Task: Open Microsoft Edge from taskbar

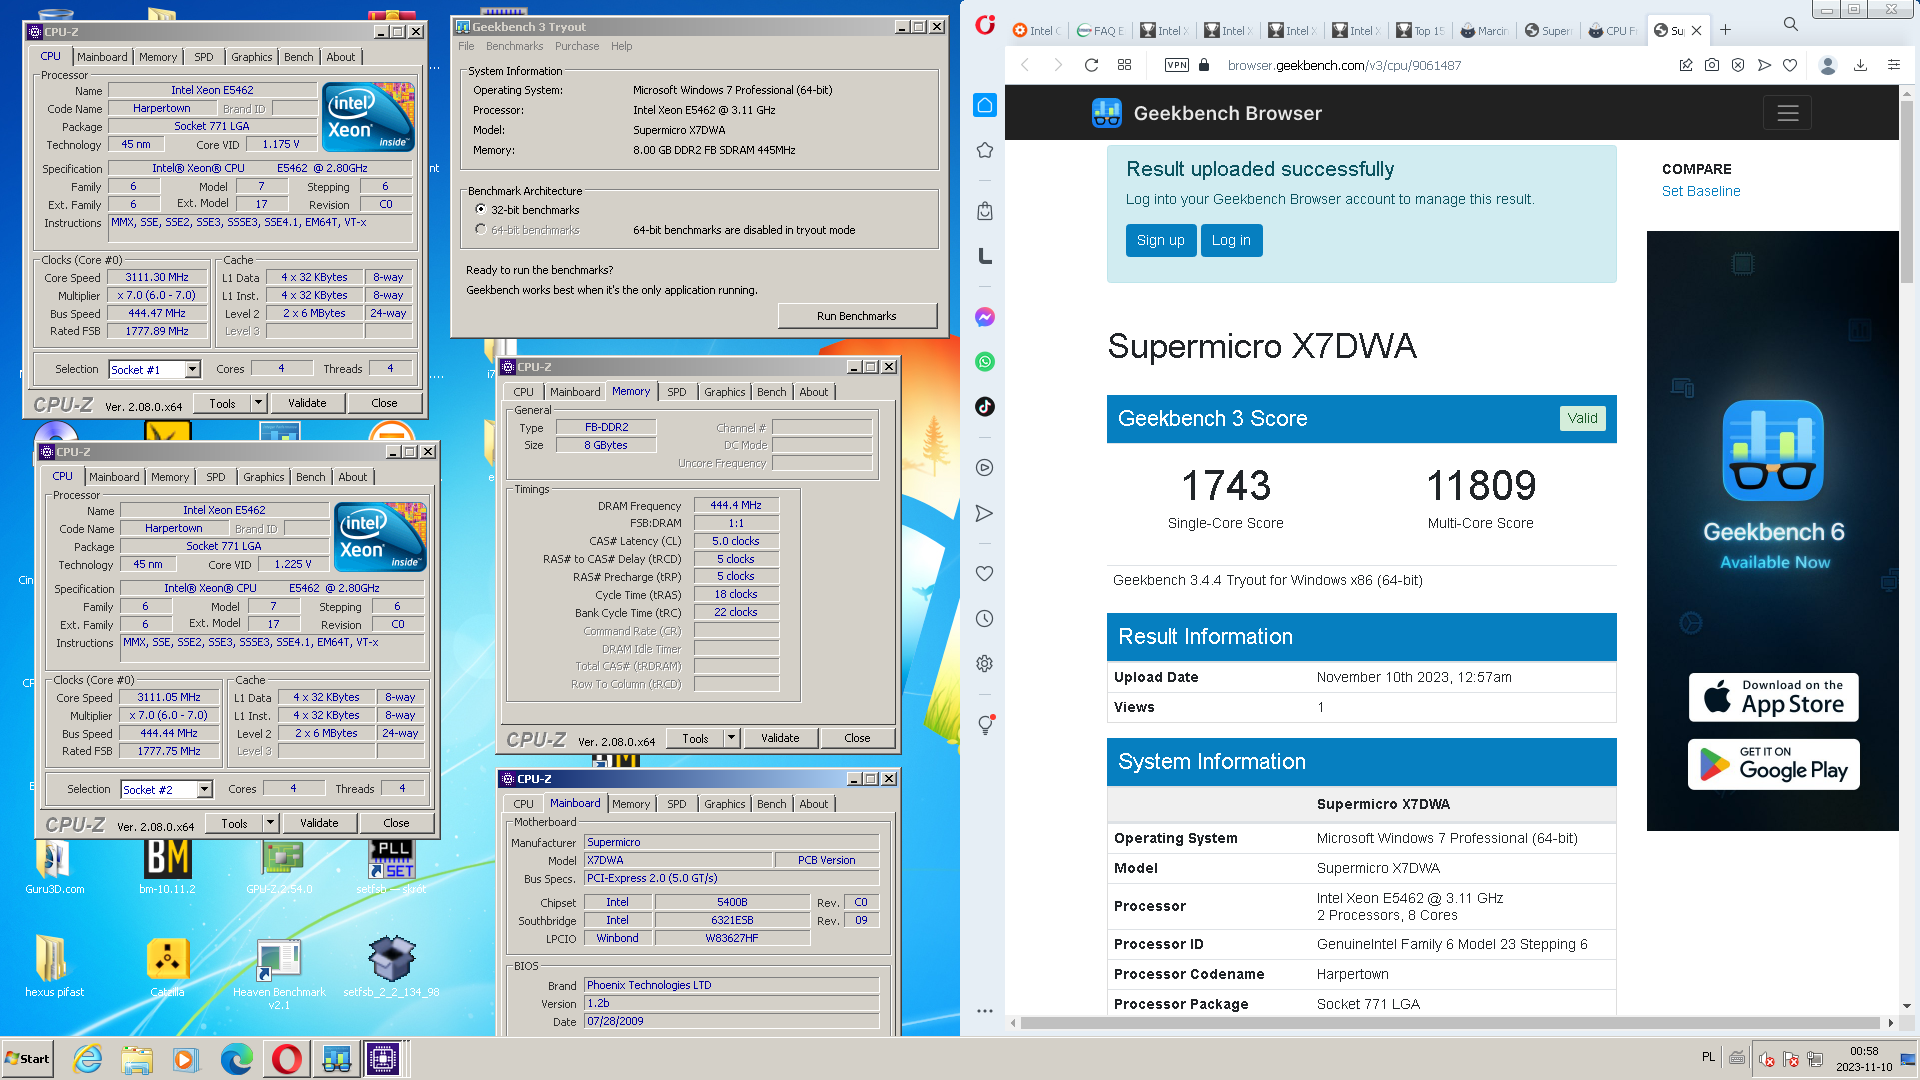Action: pos(237,1059)
